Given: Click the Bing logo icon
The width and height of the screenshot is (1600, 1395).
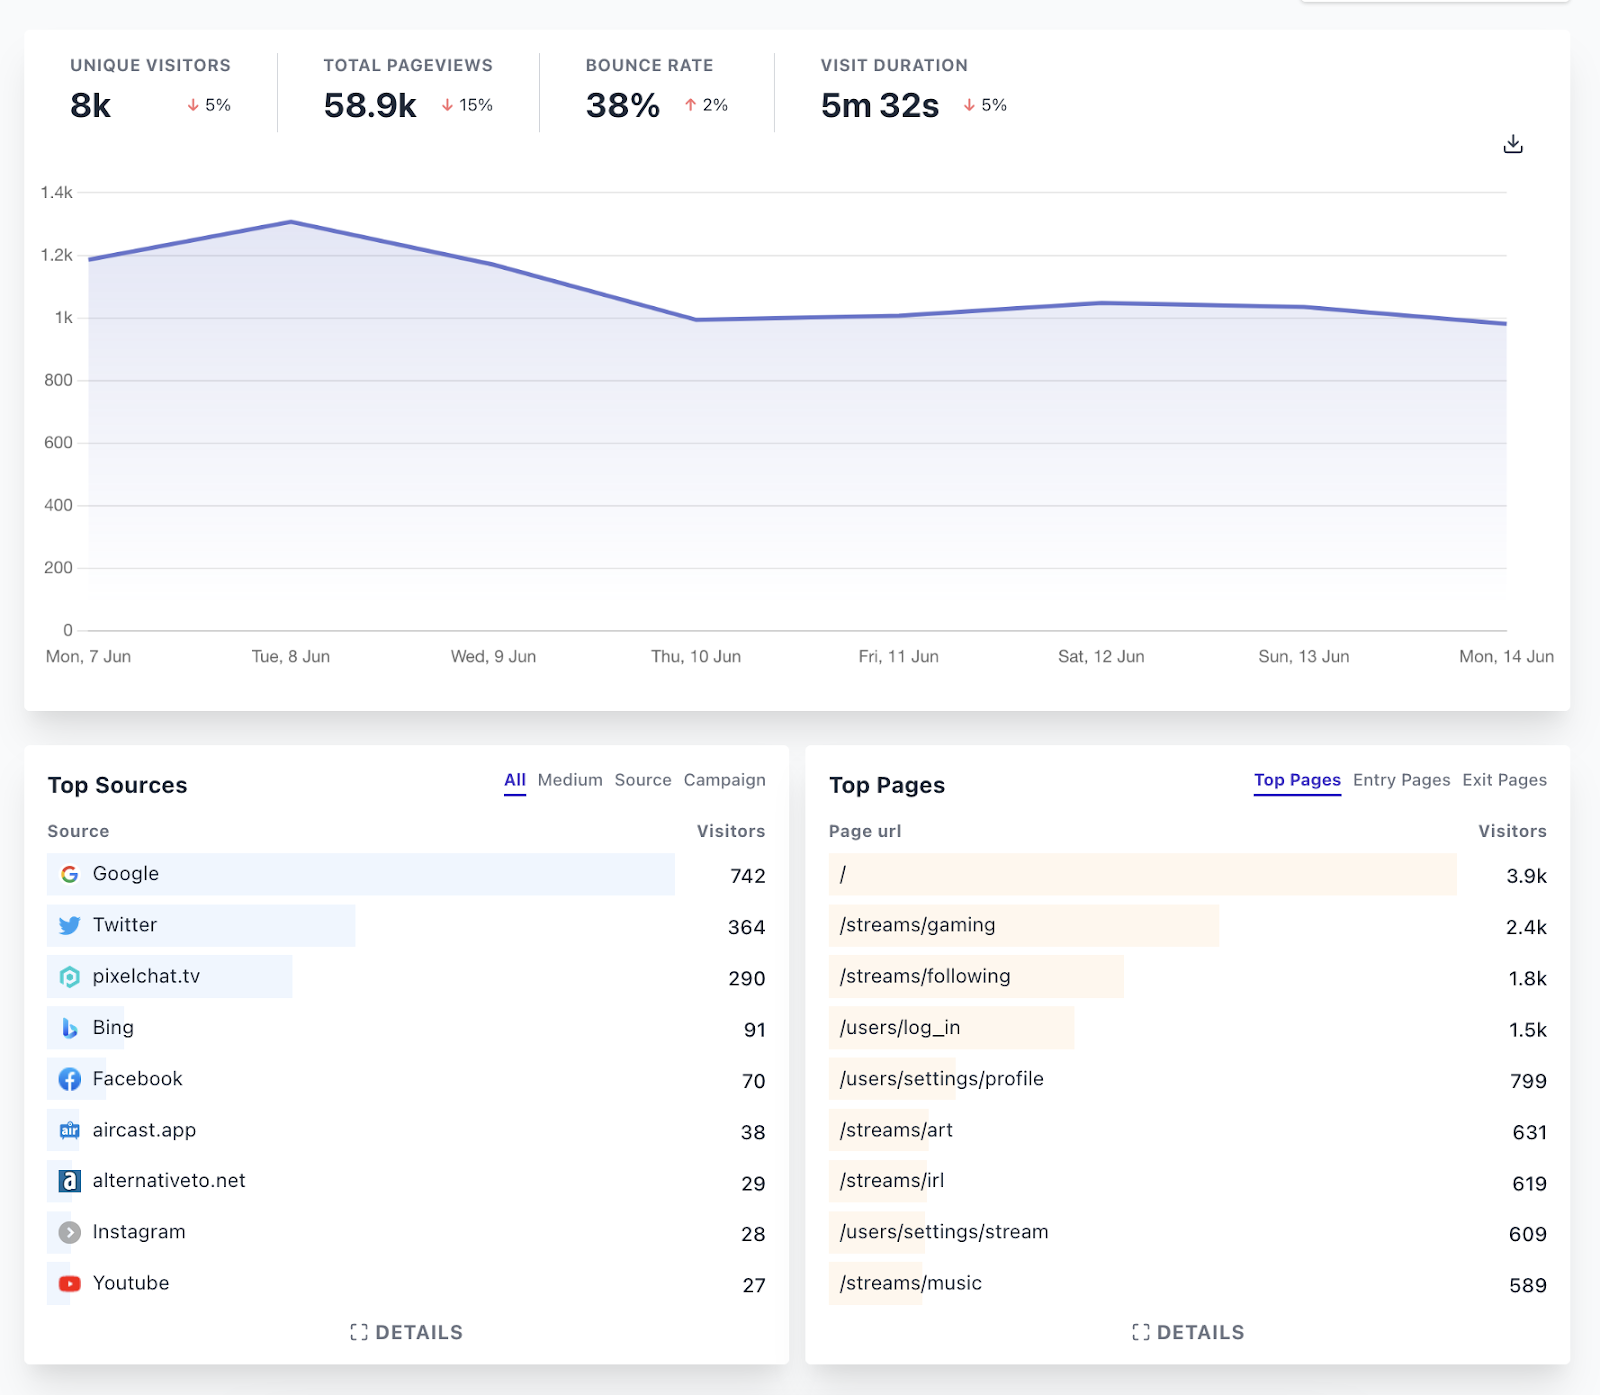Looking at the screenshot, I should tap(69, 1028).
